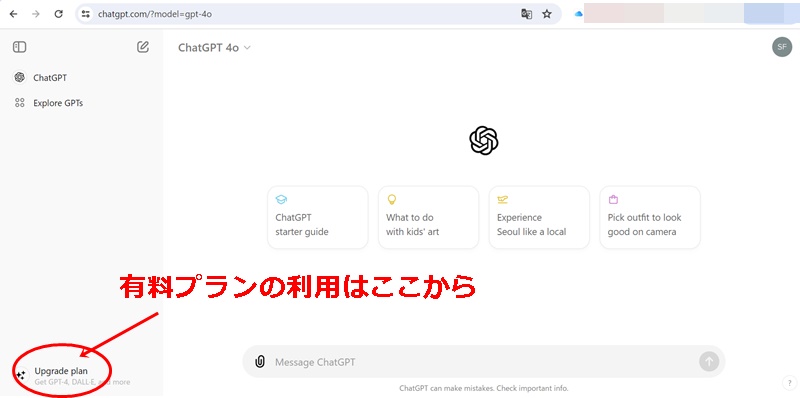Close the sidebar with panel toggle
The image size is (800, 398).
tap(19, 47)
